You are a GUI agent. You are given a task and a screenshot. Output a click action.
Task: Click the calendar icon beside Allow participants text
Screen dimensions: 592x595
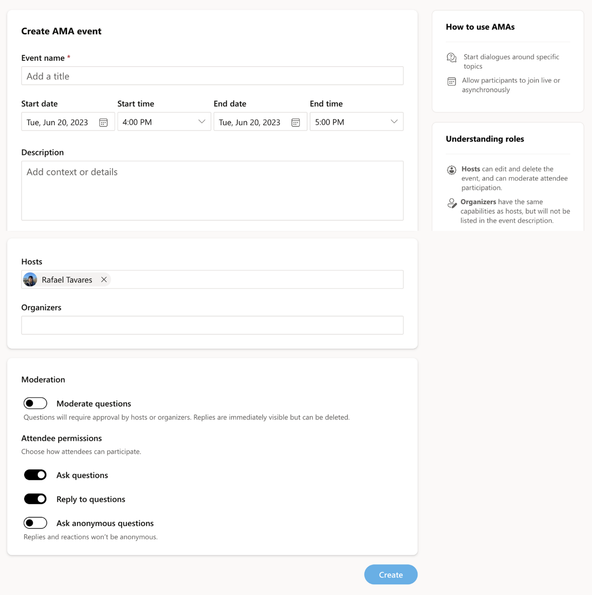(x=452, y=81)
